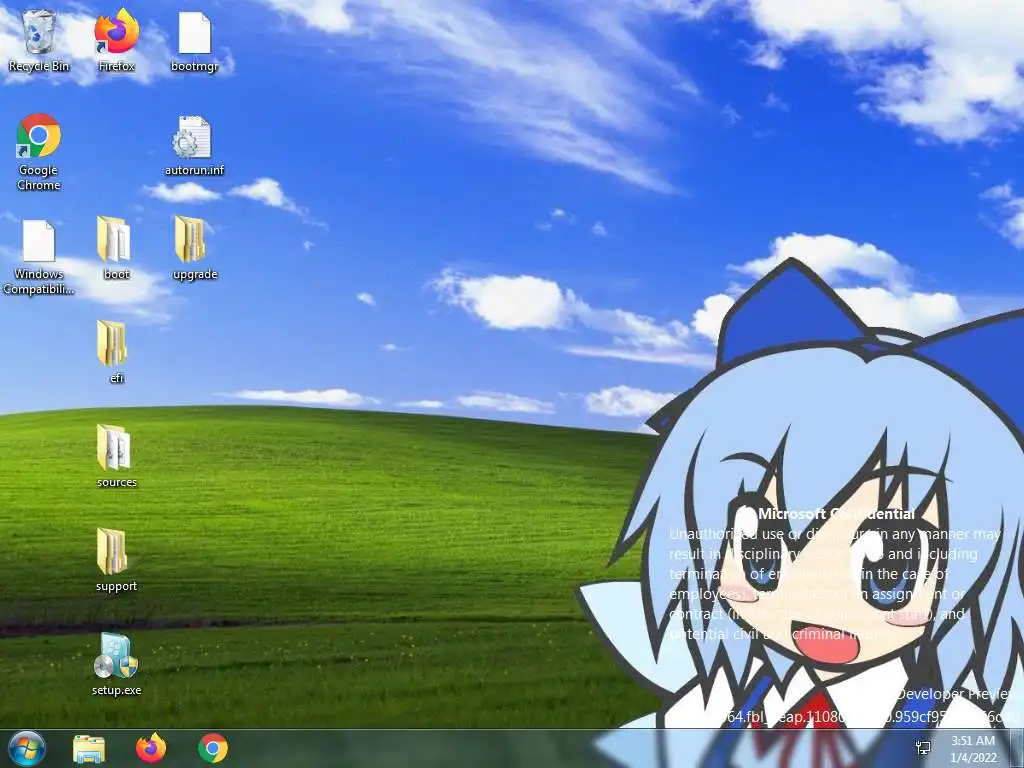
Task: Select the setup.exe installer icon
Action: pyautogui.click(x=116, y=664)
